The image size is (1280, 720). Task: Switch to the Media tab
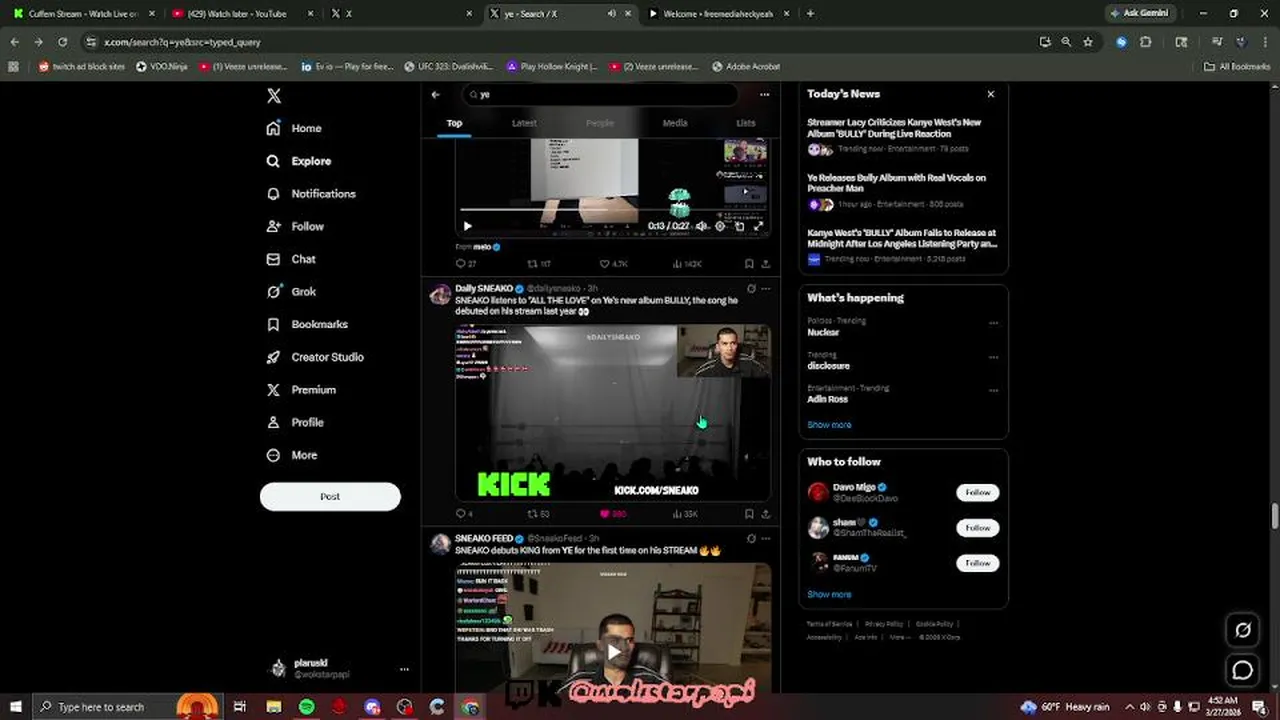coord(675,123)
